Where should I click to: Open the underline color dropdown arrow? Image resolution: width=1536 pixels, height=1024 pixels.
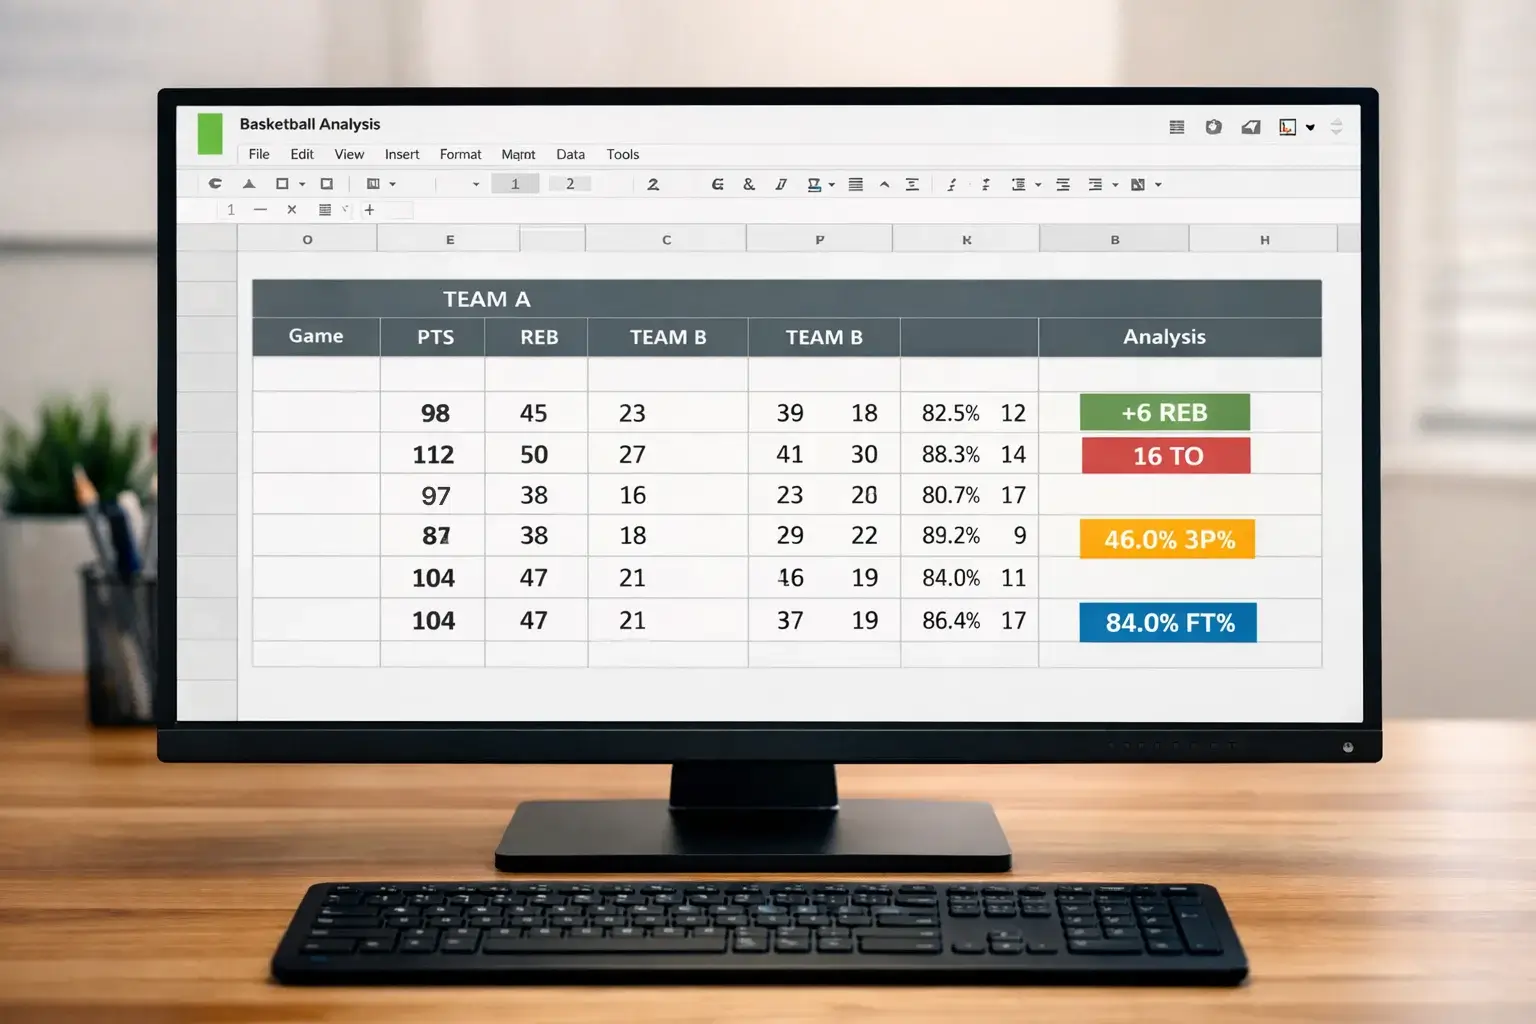coord(832,185)
